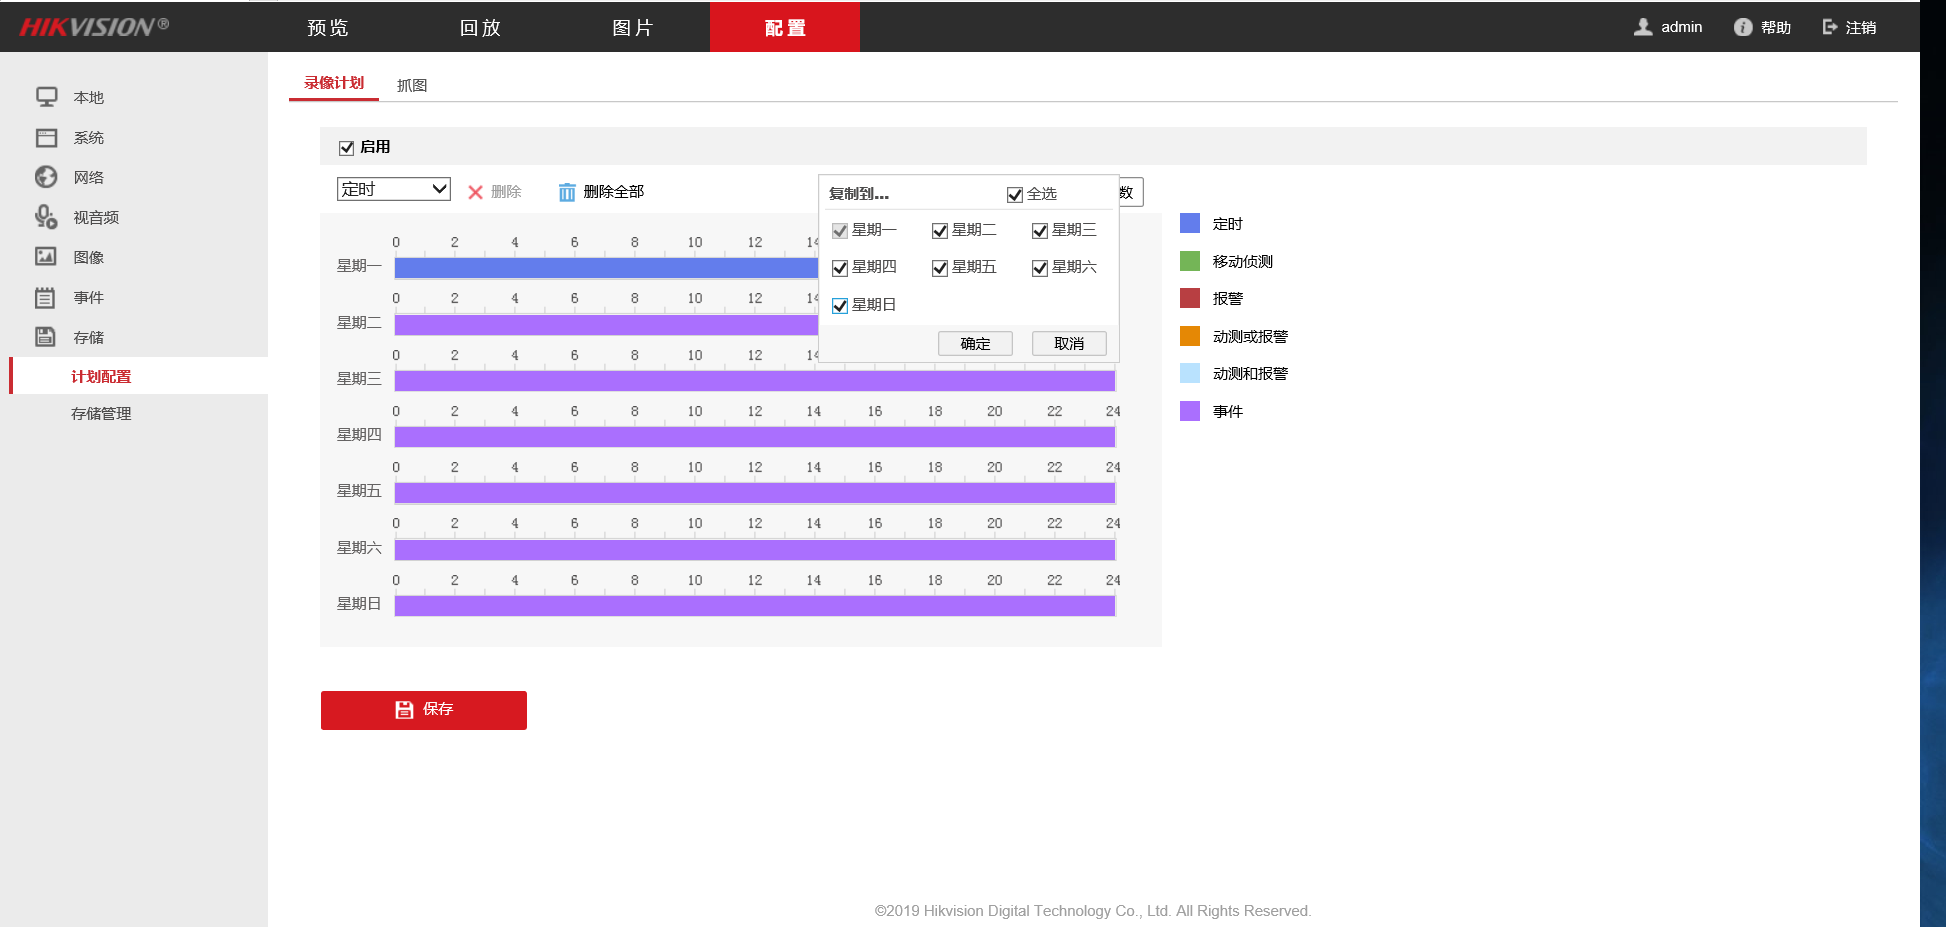Screen dimensions: 1946x927
Task: Uncheck 星期六 in copy dialog
Action: pyautogui.click(x=1040, y=268)
